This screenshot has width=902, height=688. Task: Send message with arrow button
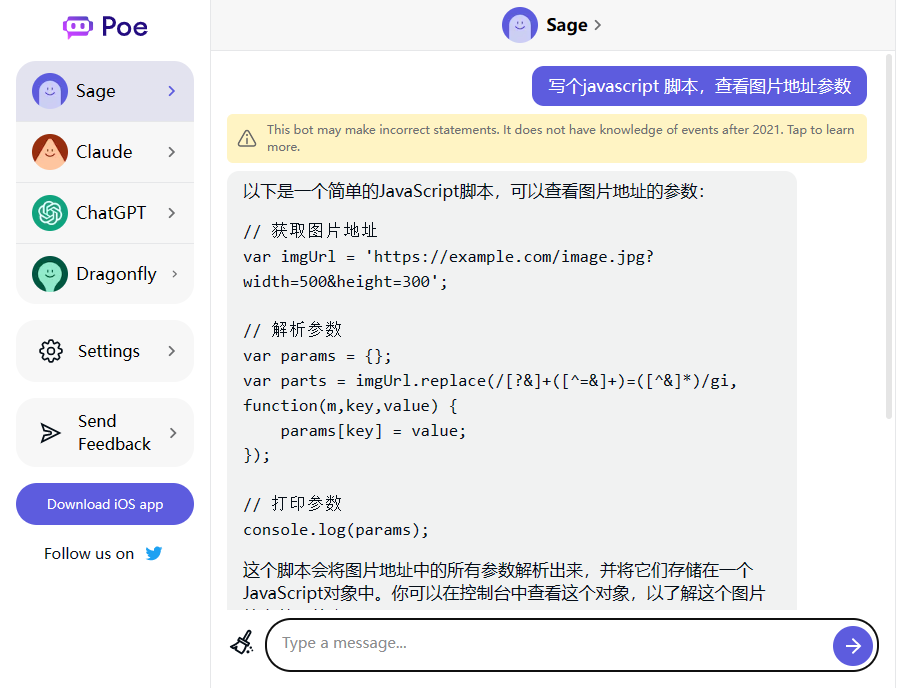click(853, 646)
